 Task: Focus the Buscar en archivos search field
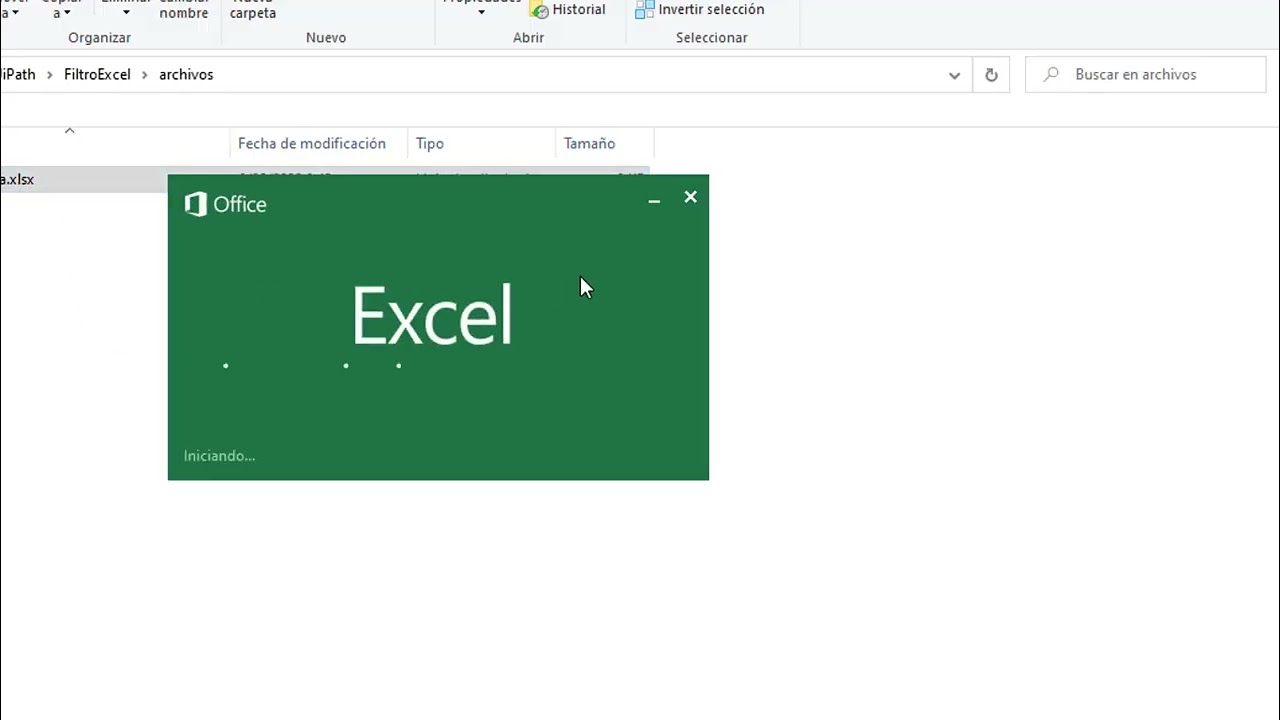(x=1146, y=75)
